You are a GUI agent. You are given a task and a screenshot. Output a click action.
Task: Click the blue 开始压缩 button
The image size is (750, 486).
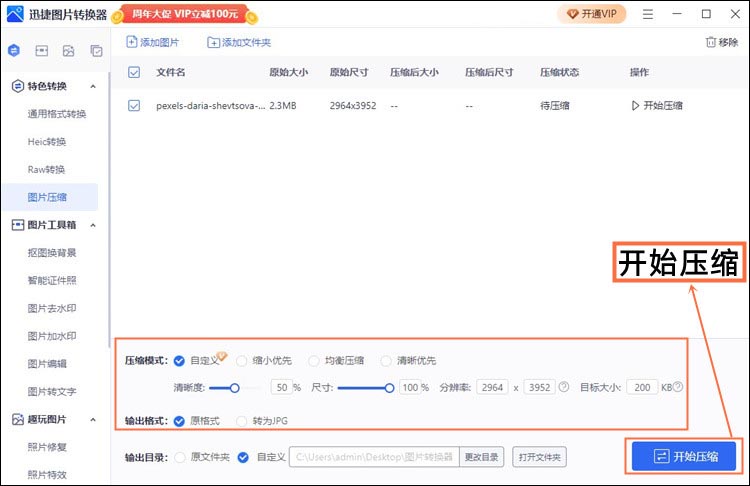coord(684,456)
